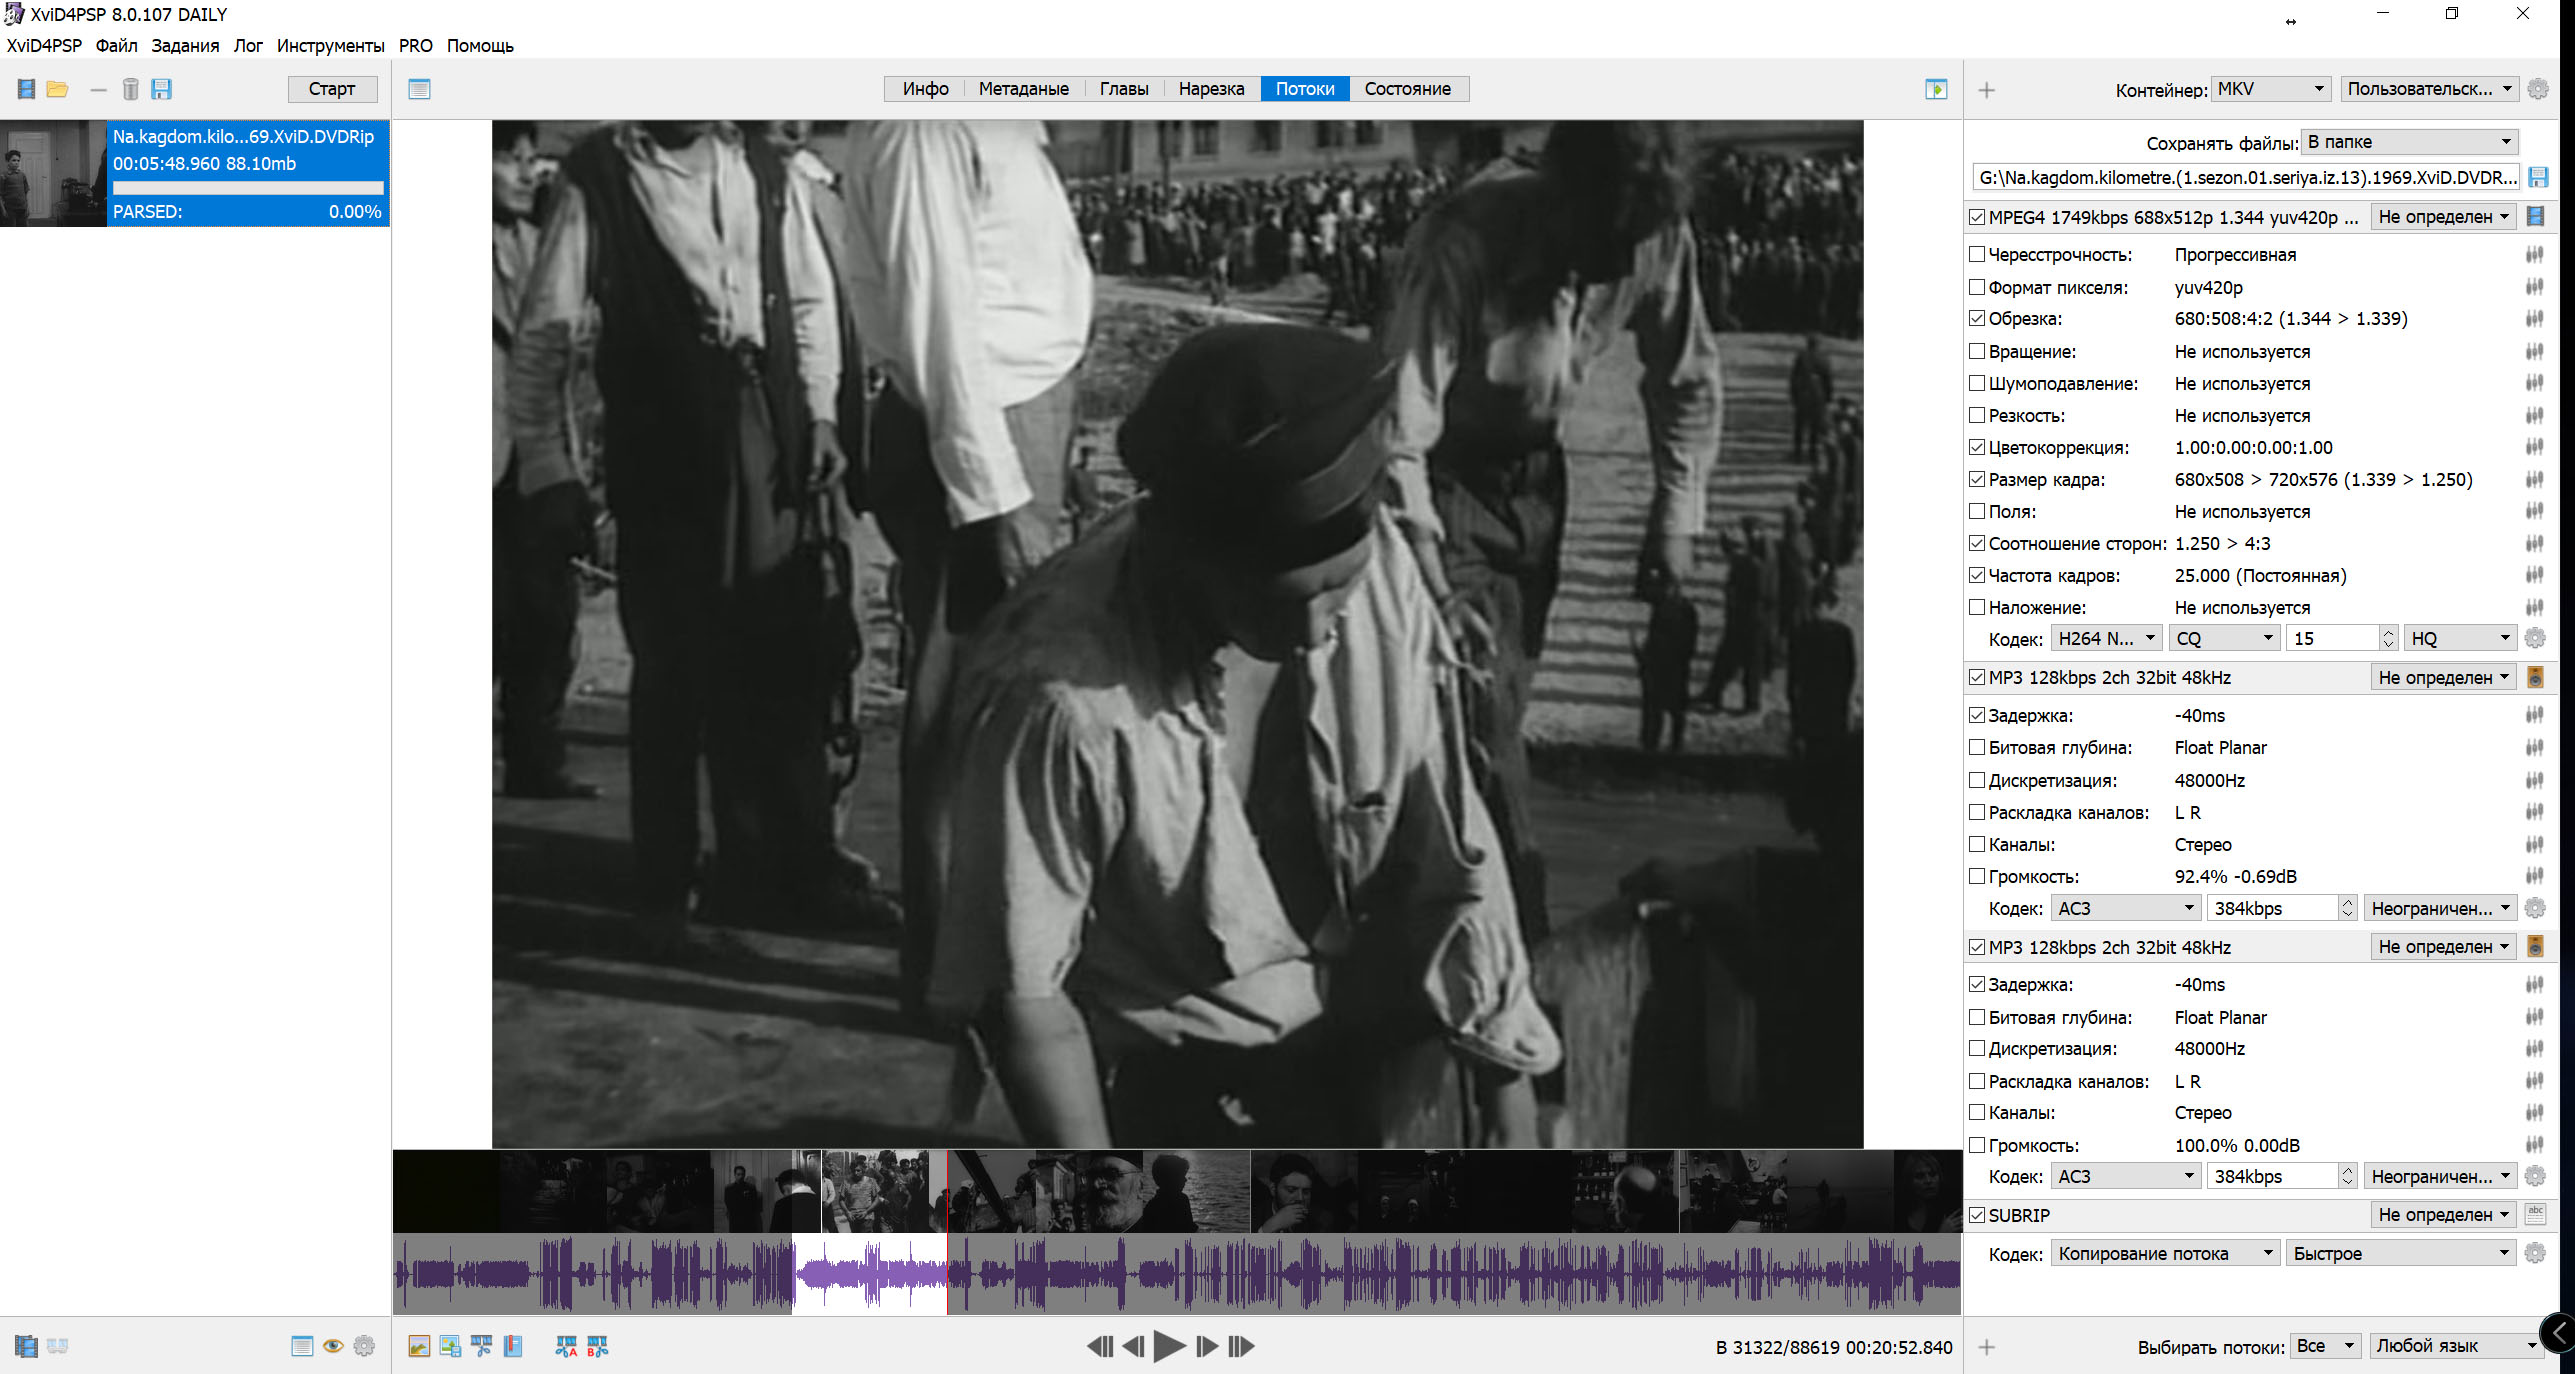
Task: Open the first AC3 audio codec dropdown
Action: 2124,908
